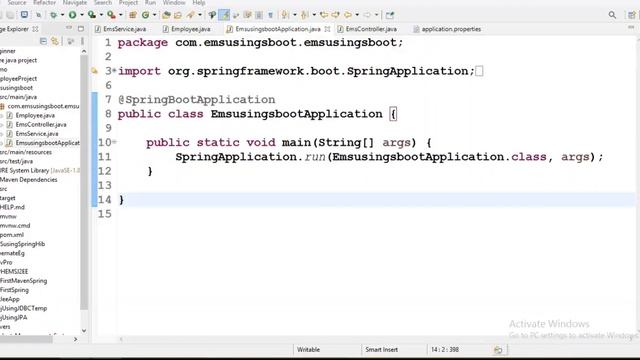Click the Smart Insert status bar entry
The width and height of the screenshot is (640, 360).
point(381,349)
